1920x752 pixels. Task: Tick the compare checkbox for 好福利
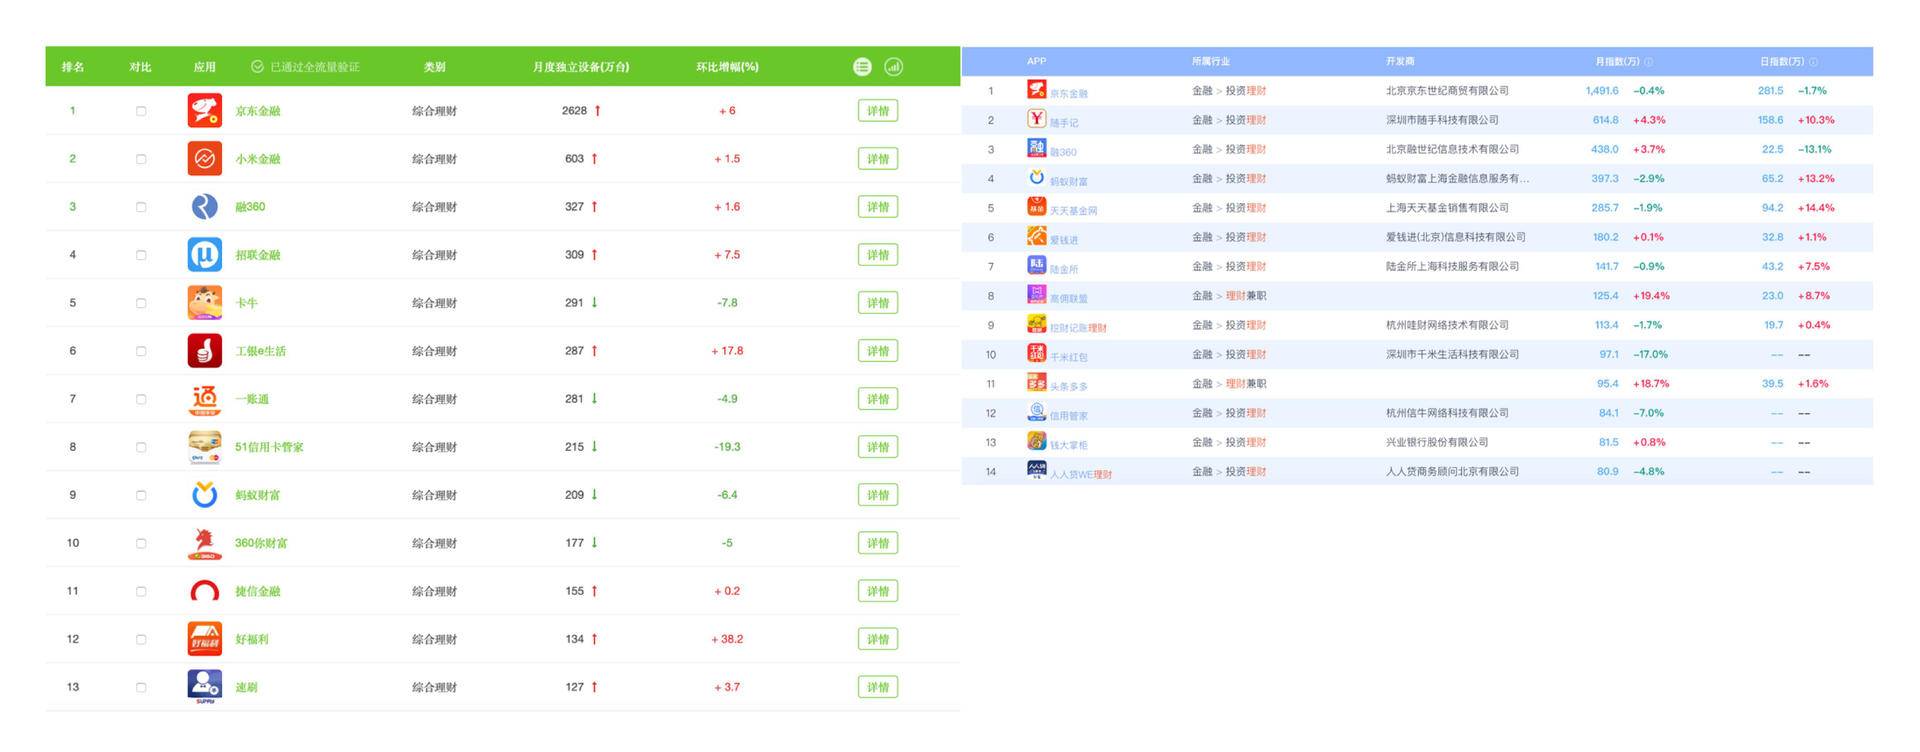(141, 639)
